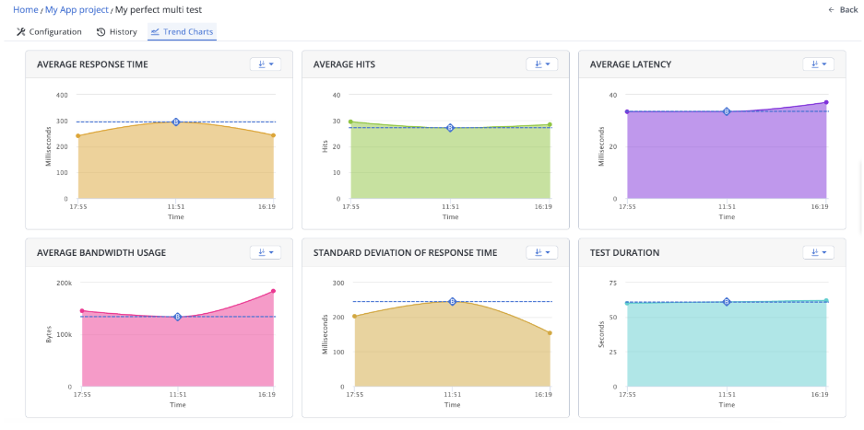Screen dimensions: 864x430
Task: Click the AVERAGE BANDWIDTH USAGE panel title
Action: pyautogui.click(x=101, y=253)
